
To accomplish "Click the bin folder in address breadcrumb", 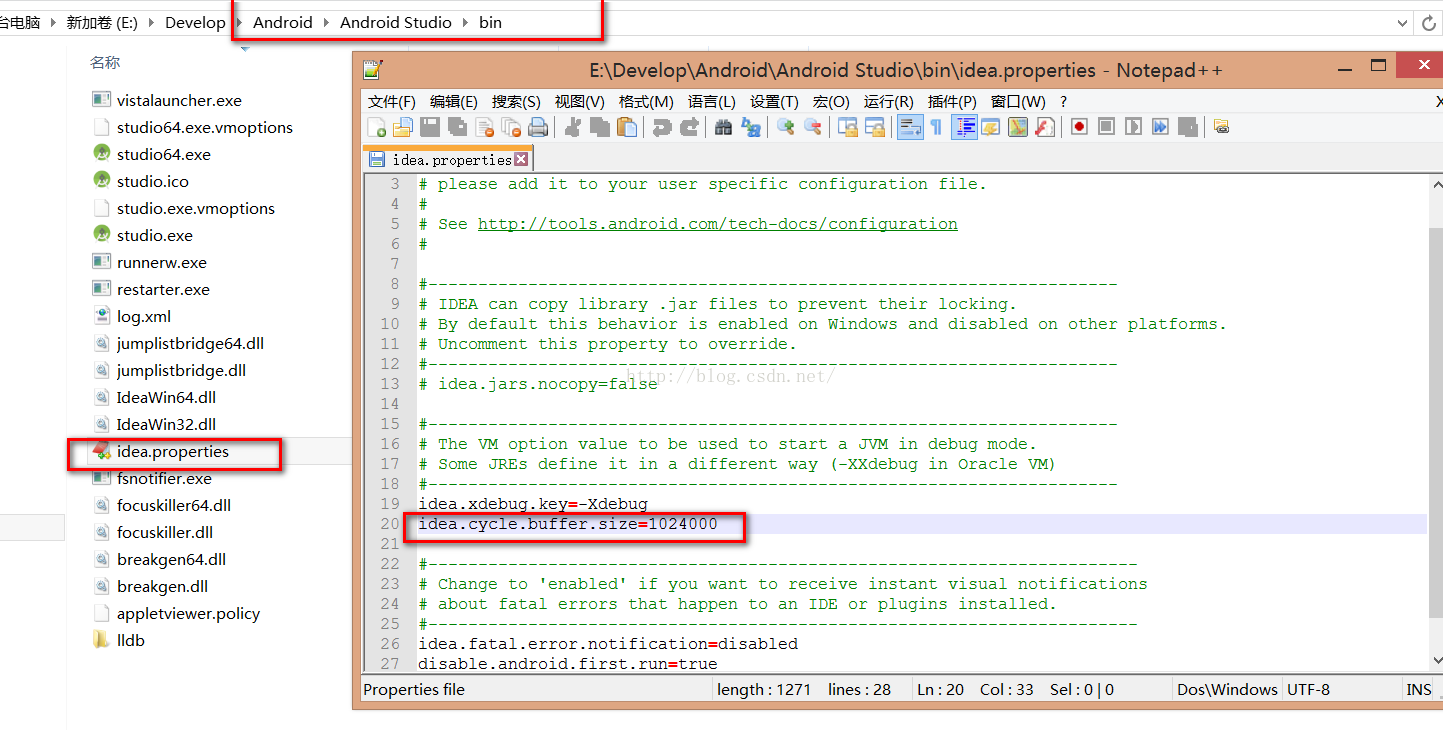I will 490,22.
